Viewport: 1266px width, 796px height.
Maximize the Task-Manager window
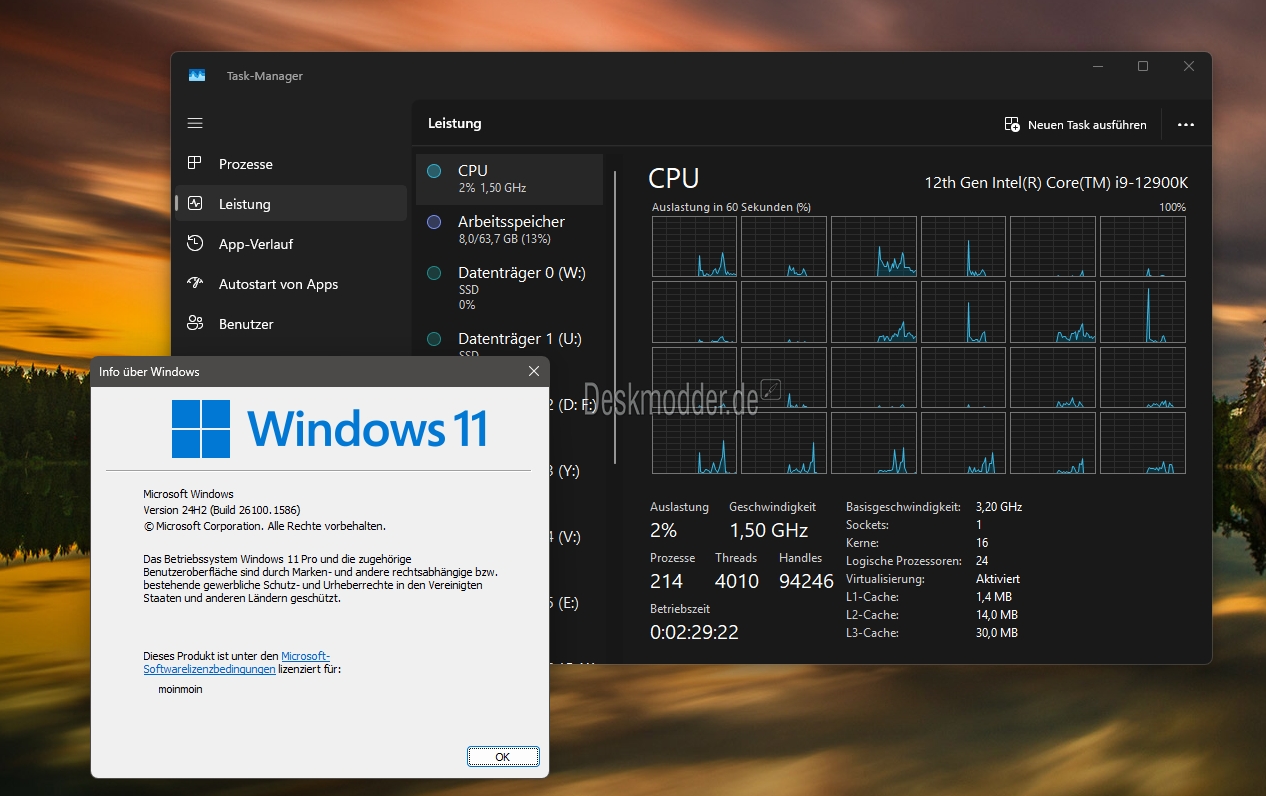1143,66
